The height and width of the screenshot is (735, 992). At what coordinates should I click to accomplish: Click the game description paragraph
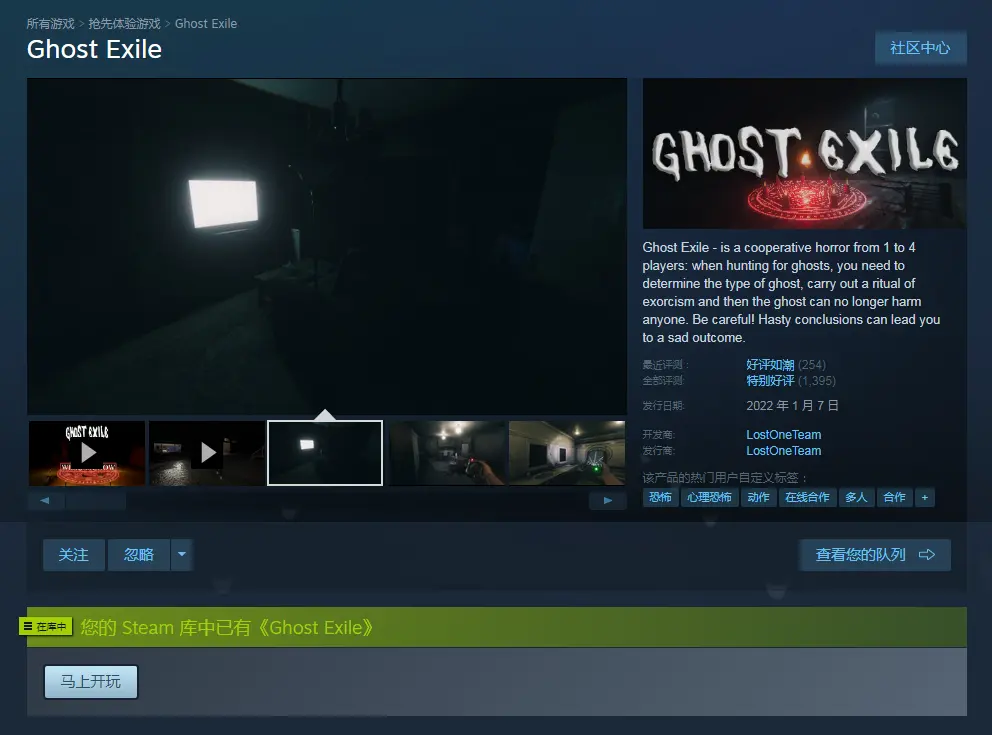point(791,292)
